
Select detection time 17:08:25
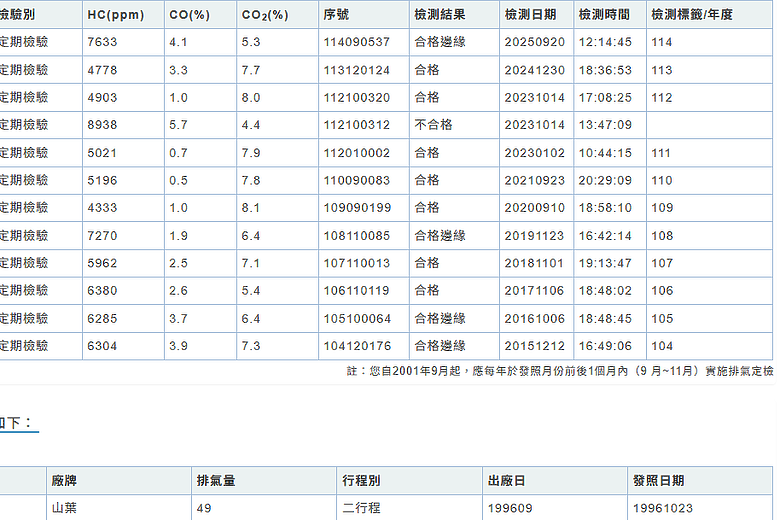click(x=605, y=98)
